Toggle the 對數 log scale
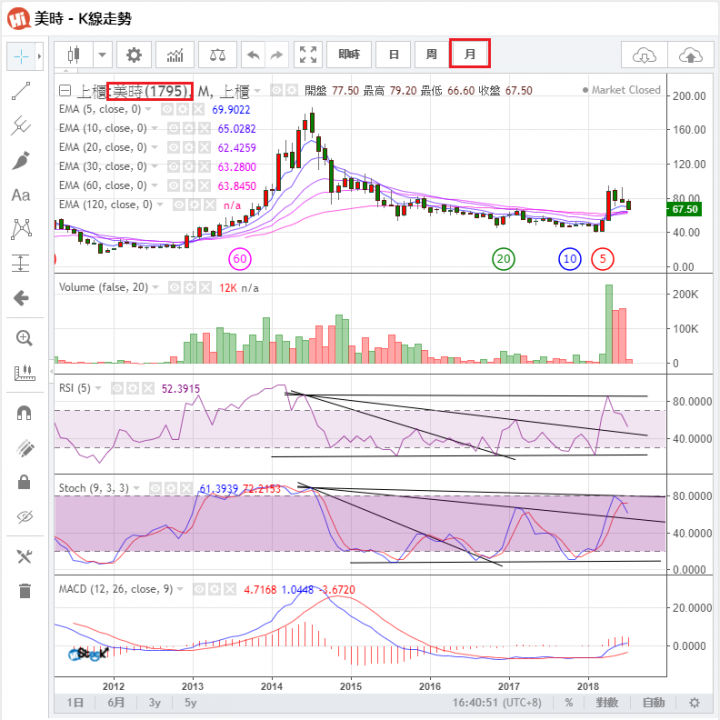The image size is (720, 720). coord(607,703)
